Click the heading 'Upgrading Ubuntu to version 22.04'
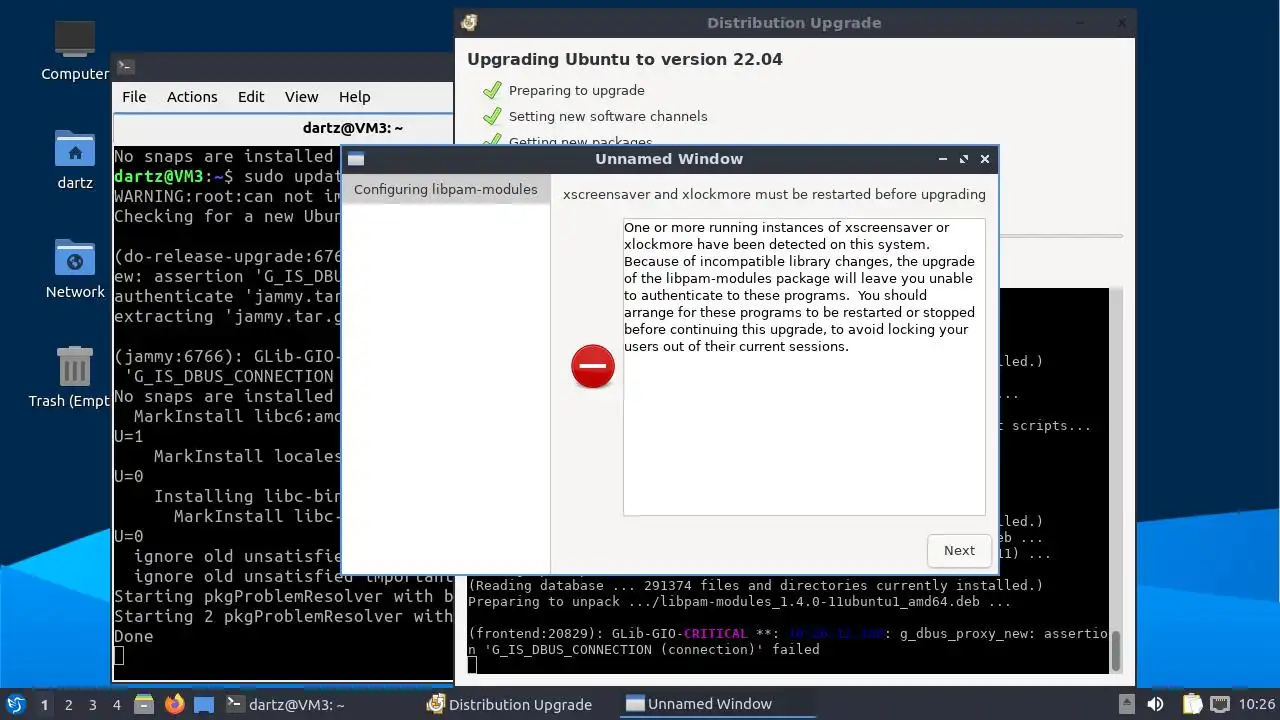Viewport: 1280px width, 720px height. [x=625, y=59]
